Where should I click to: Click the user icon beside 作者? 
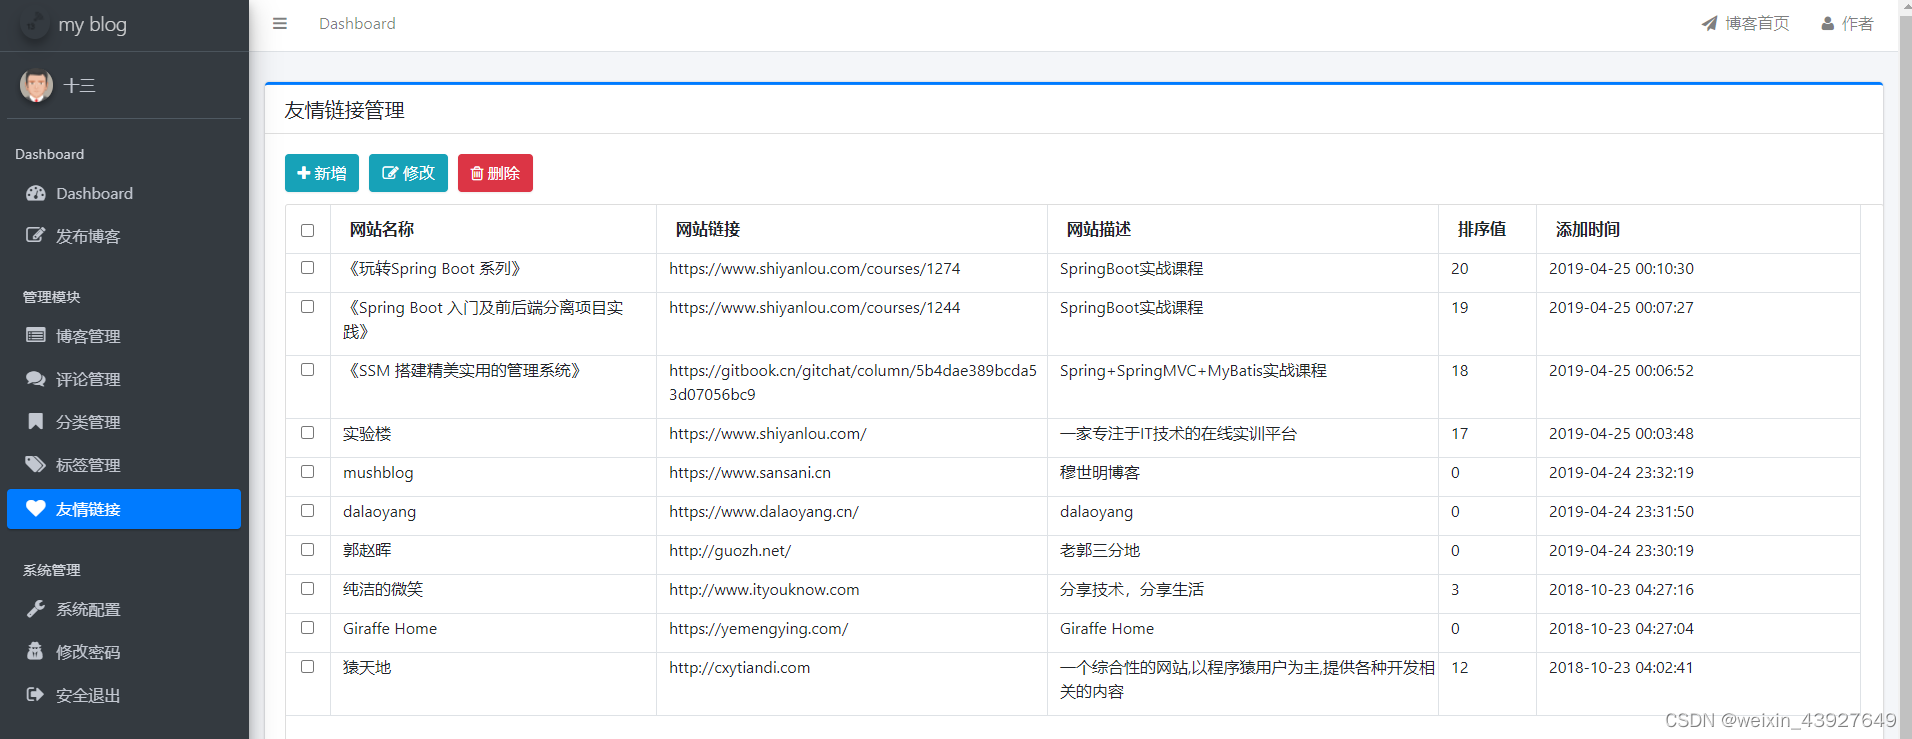pos(1828,23)
